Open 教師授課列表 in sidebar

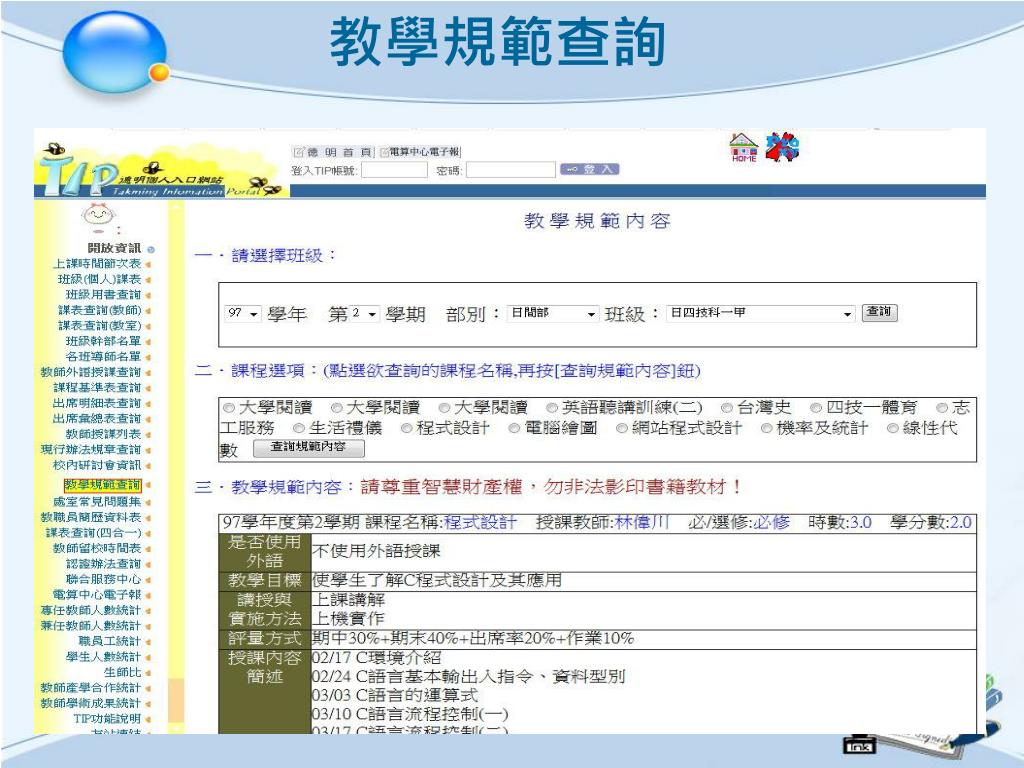pyautogui.click(x=103, y=434)
